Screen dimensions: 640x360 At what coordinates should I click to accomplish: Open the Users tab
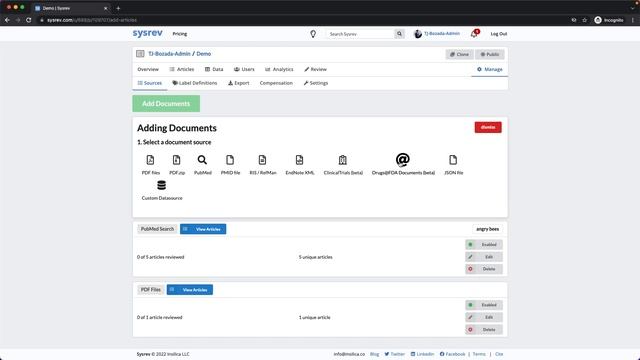point(244,69)
